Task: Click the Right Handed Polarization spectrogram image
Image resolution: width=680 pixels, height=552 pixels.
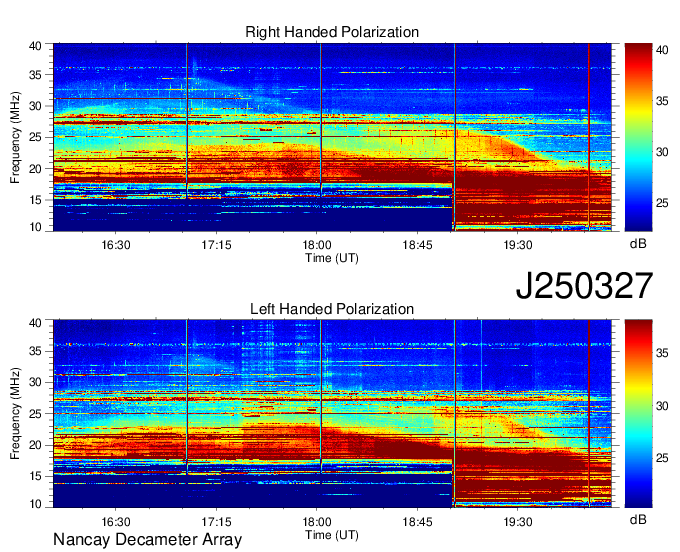Action: 332,137
